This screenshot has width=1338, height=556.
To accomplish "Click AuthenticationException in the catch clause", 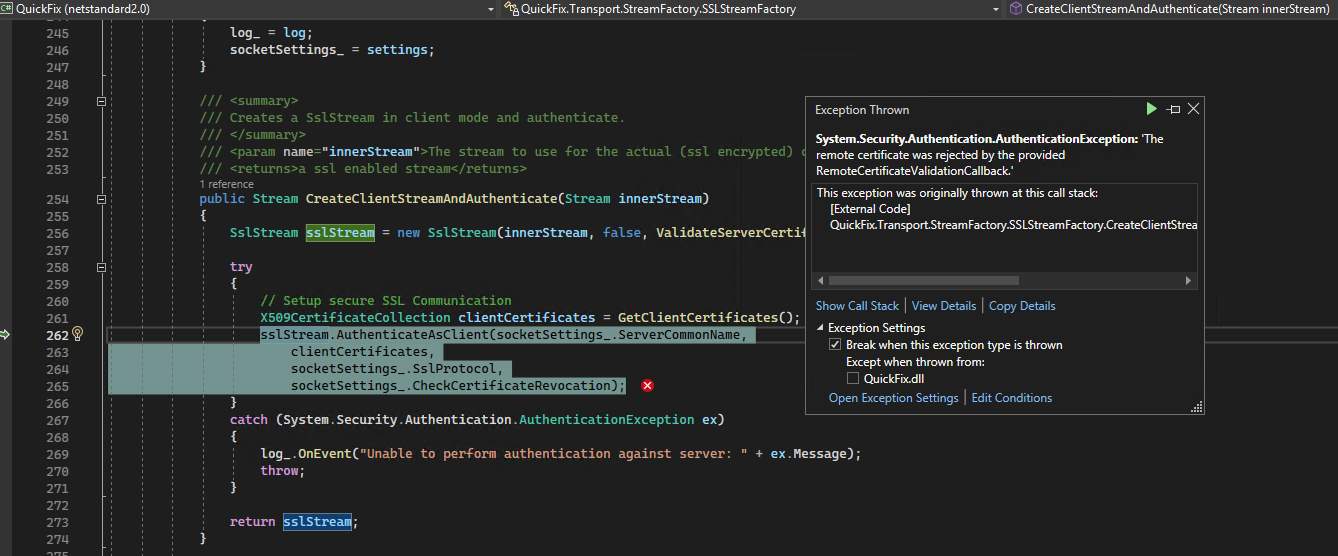I will (606, 420).
